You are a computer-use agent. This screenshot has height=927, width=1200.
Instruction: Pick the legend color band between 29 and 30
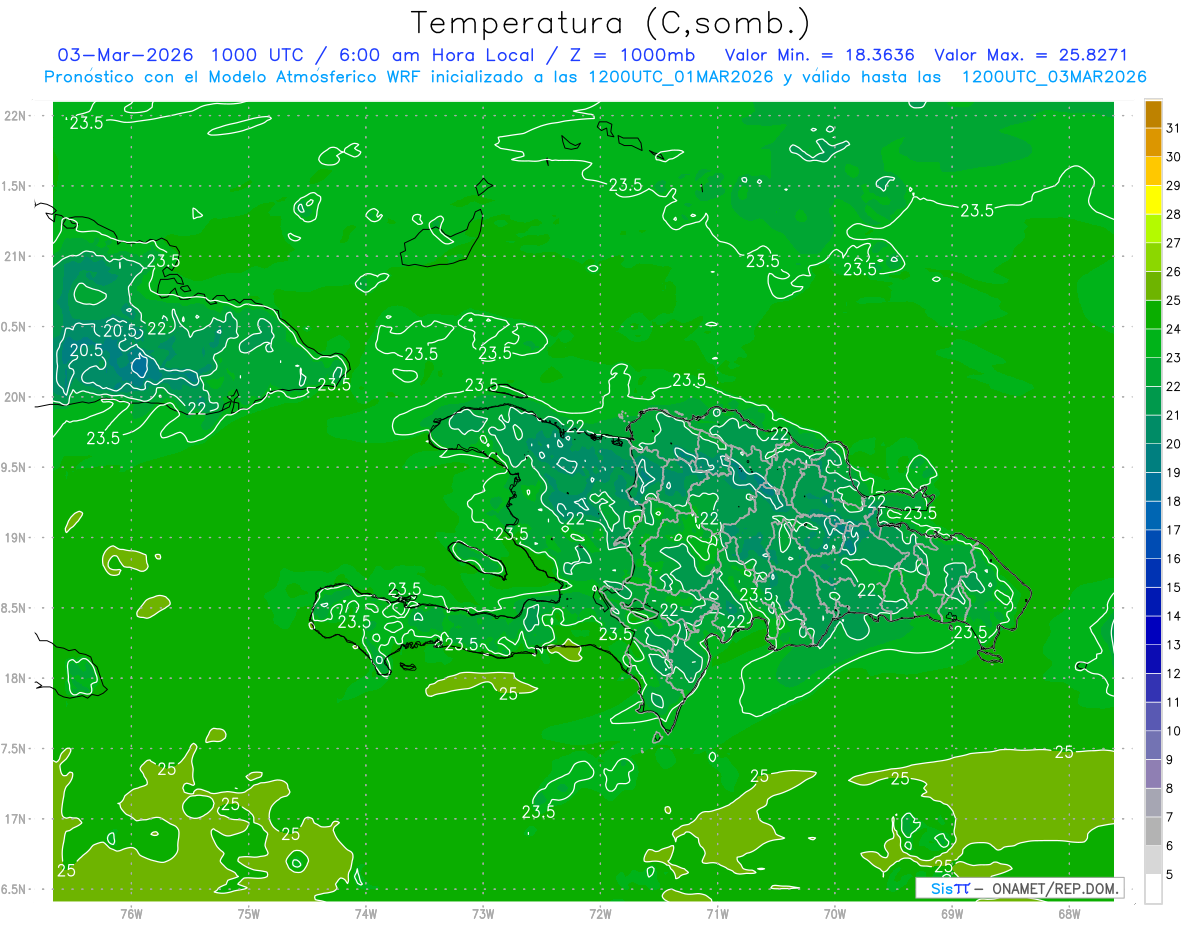pyautogui.click(x=1153, y=172)
